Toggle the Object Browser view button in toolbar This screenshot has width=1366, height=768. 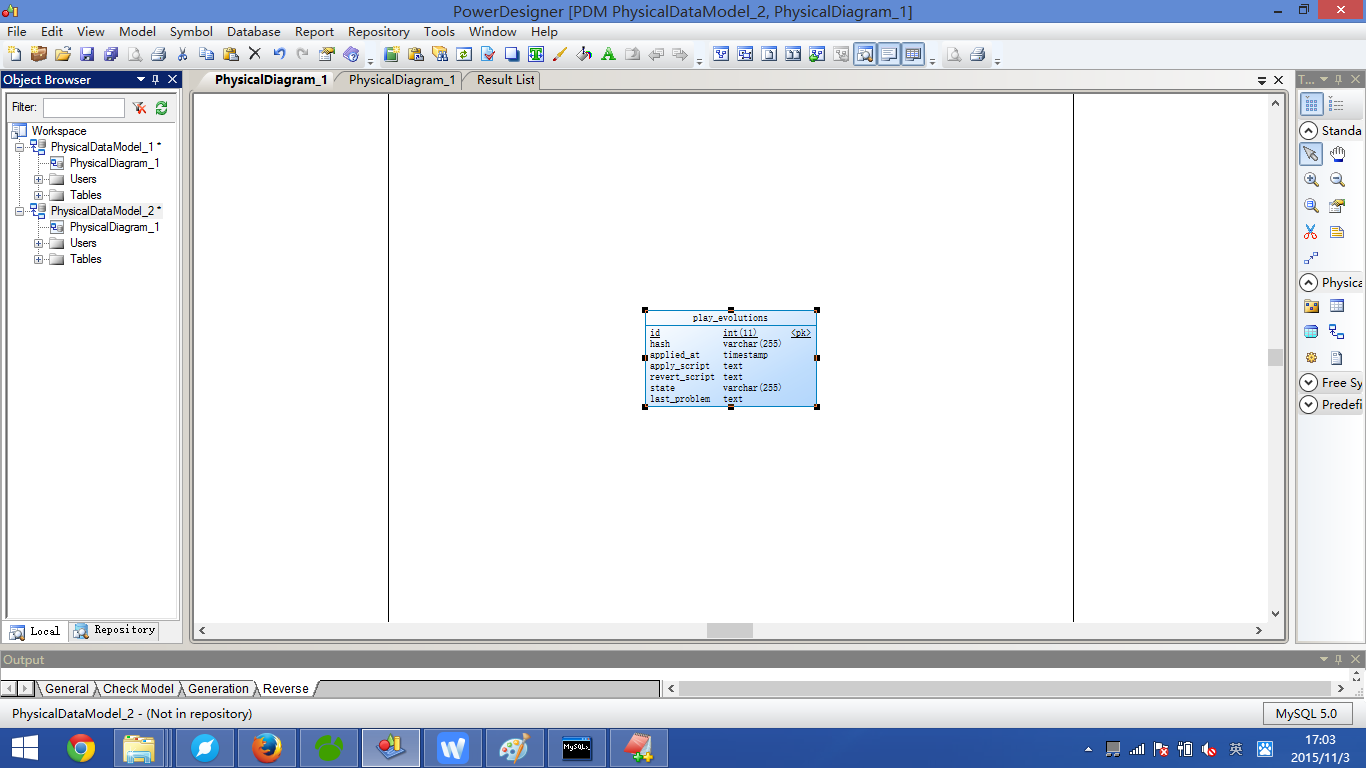coord(865,54)
